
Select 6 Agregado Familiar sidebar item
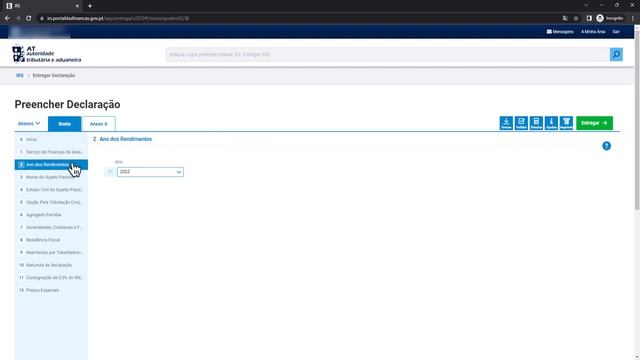coord(51,215)
